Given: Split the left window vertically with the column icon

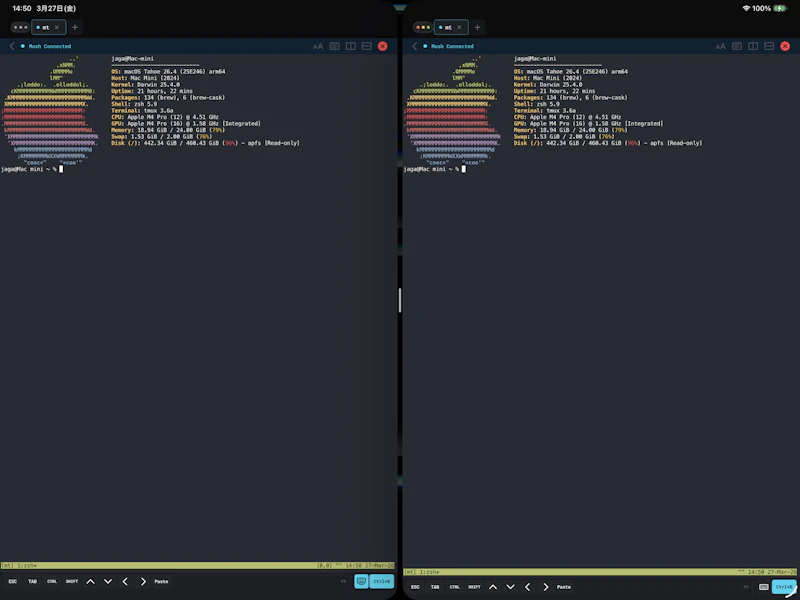Looking at the screenshot, I should pyautogui.click(x=351, y=46).
